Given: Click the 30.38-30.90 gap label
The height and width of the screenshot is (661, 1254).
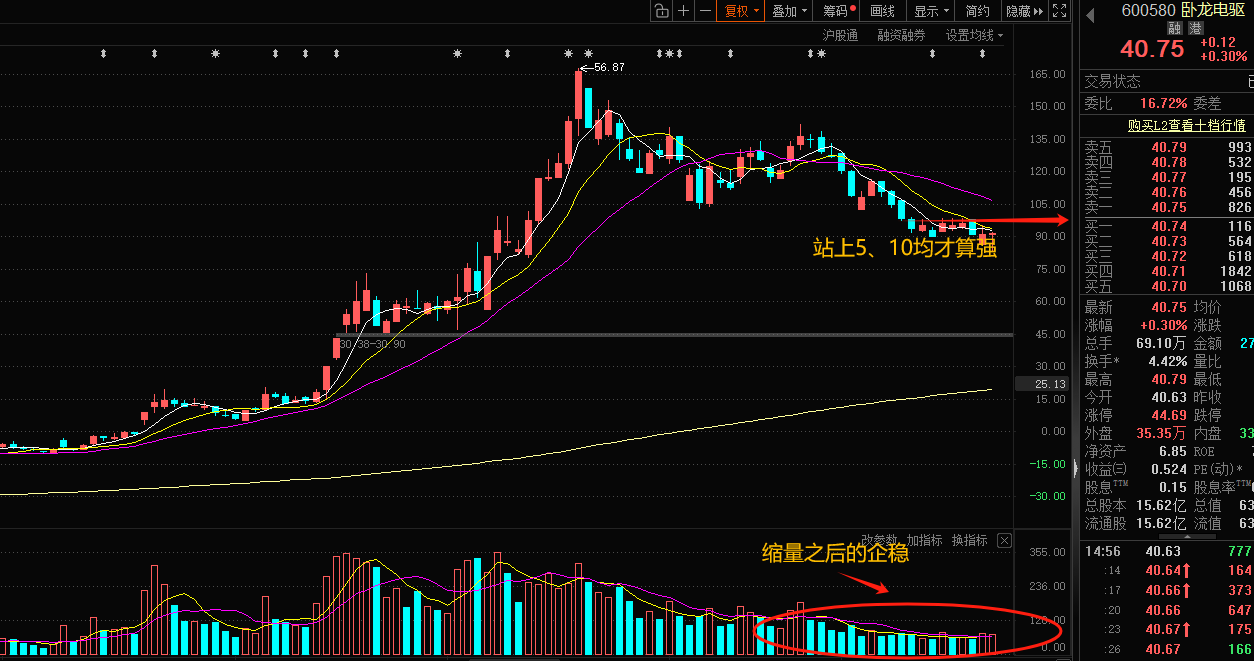Looking at the screenshot, I should coord(373,344).
